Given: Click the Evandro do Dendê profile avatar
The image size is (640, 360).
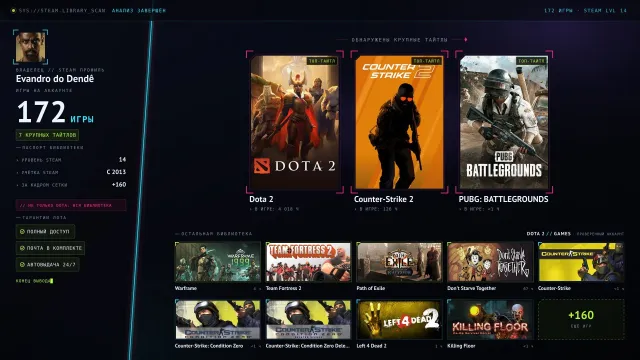Looking at the screenshot, I should (30, 47).
